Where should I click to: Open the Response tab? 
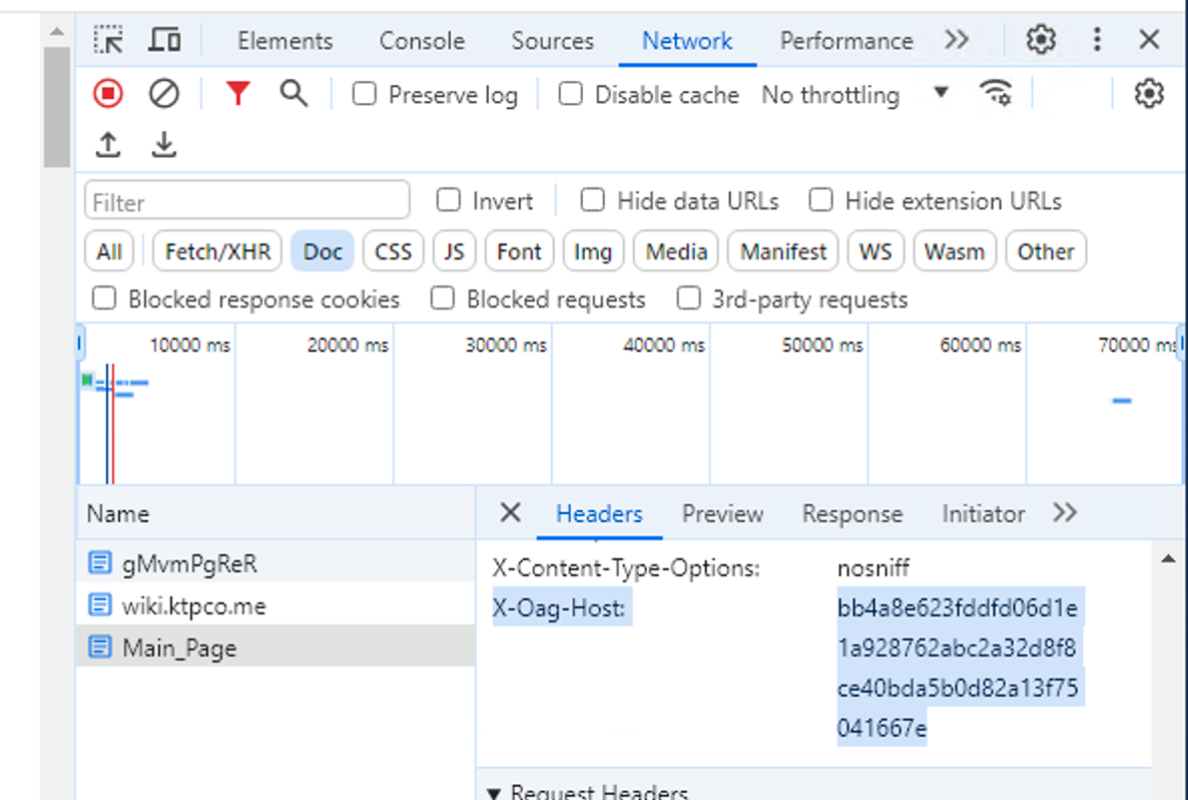point(852,514)
